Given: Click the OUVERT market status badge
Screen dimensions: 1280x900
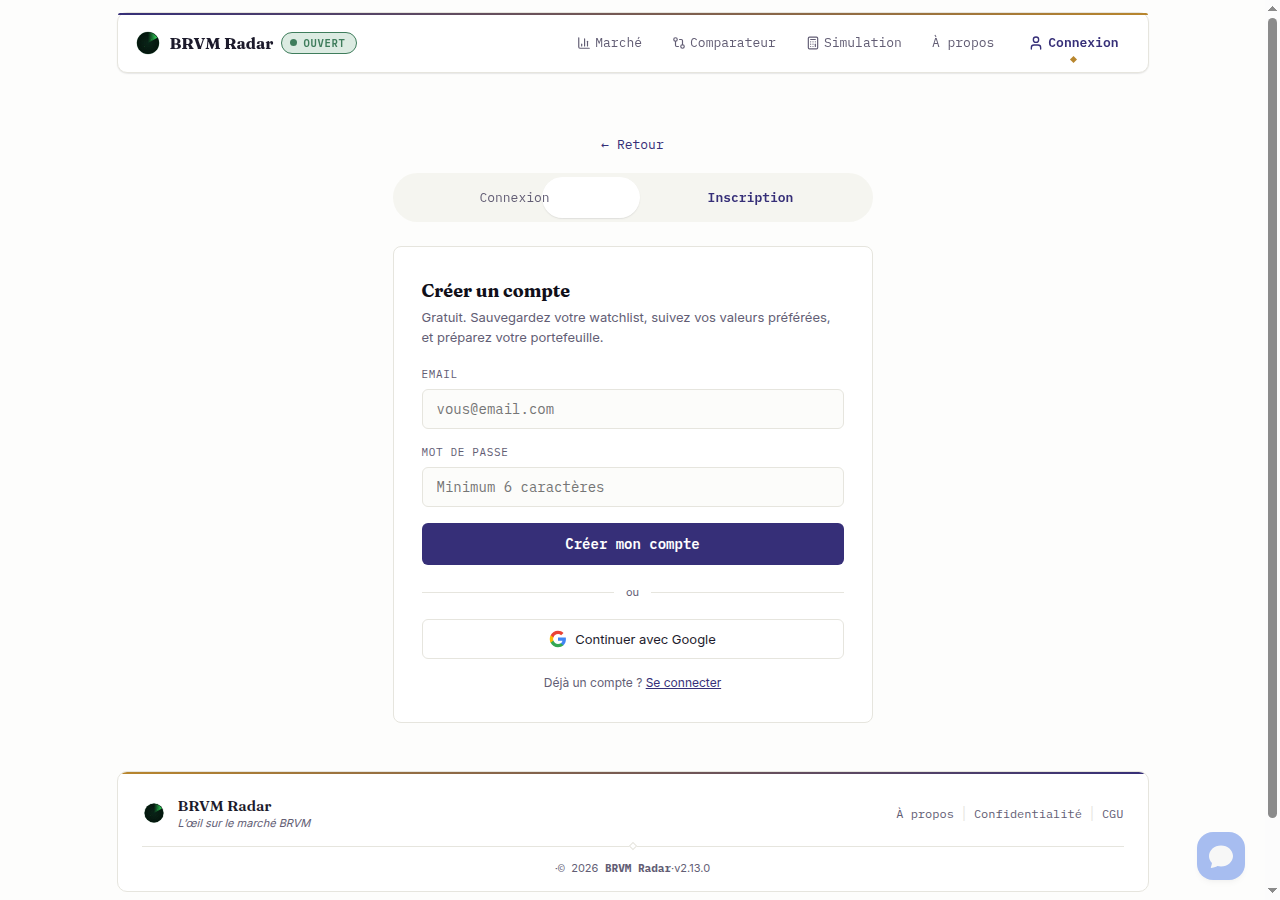Looking at the screenshot, I should point(319,43).
